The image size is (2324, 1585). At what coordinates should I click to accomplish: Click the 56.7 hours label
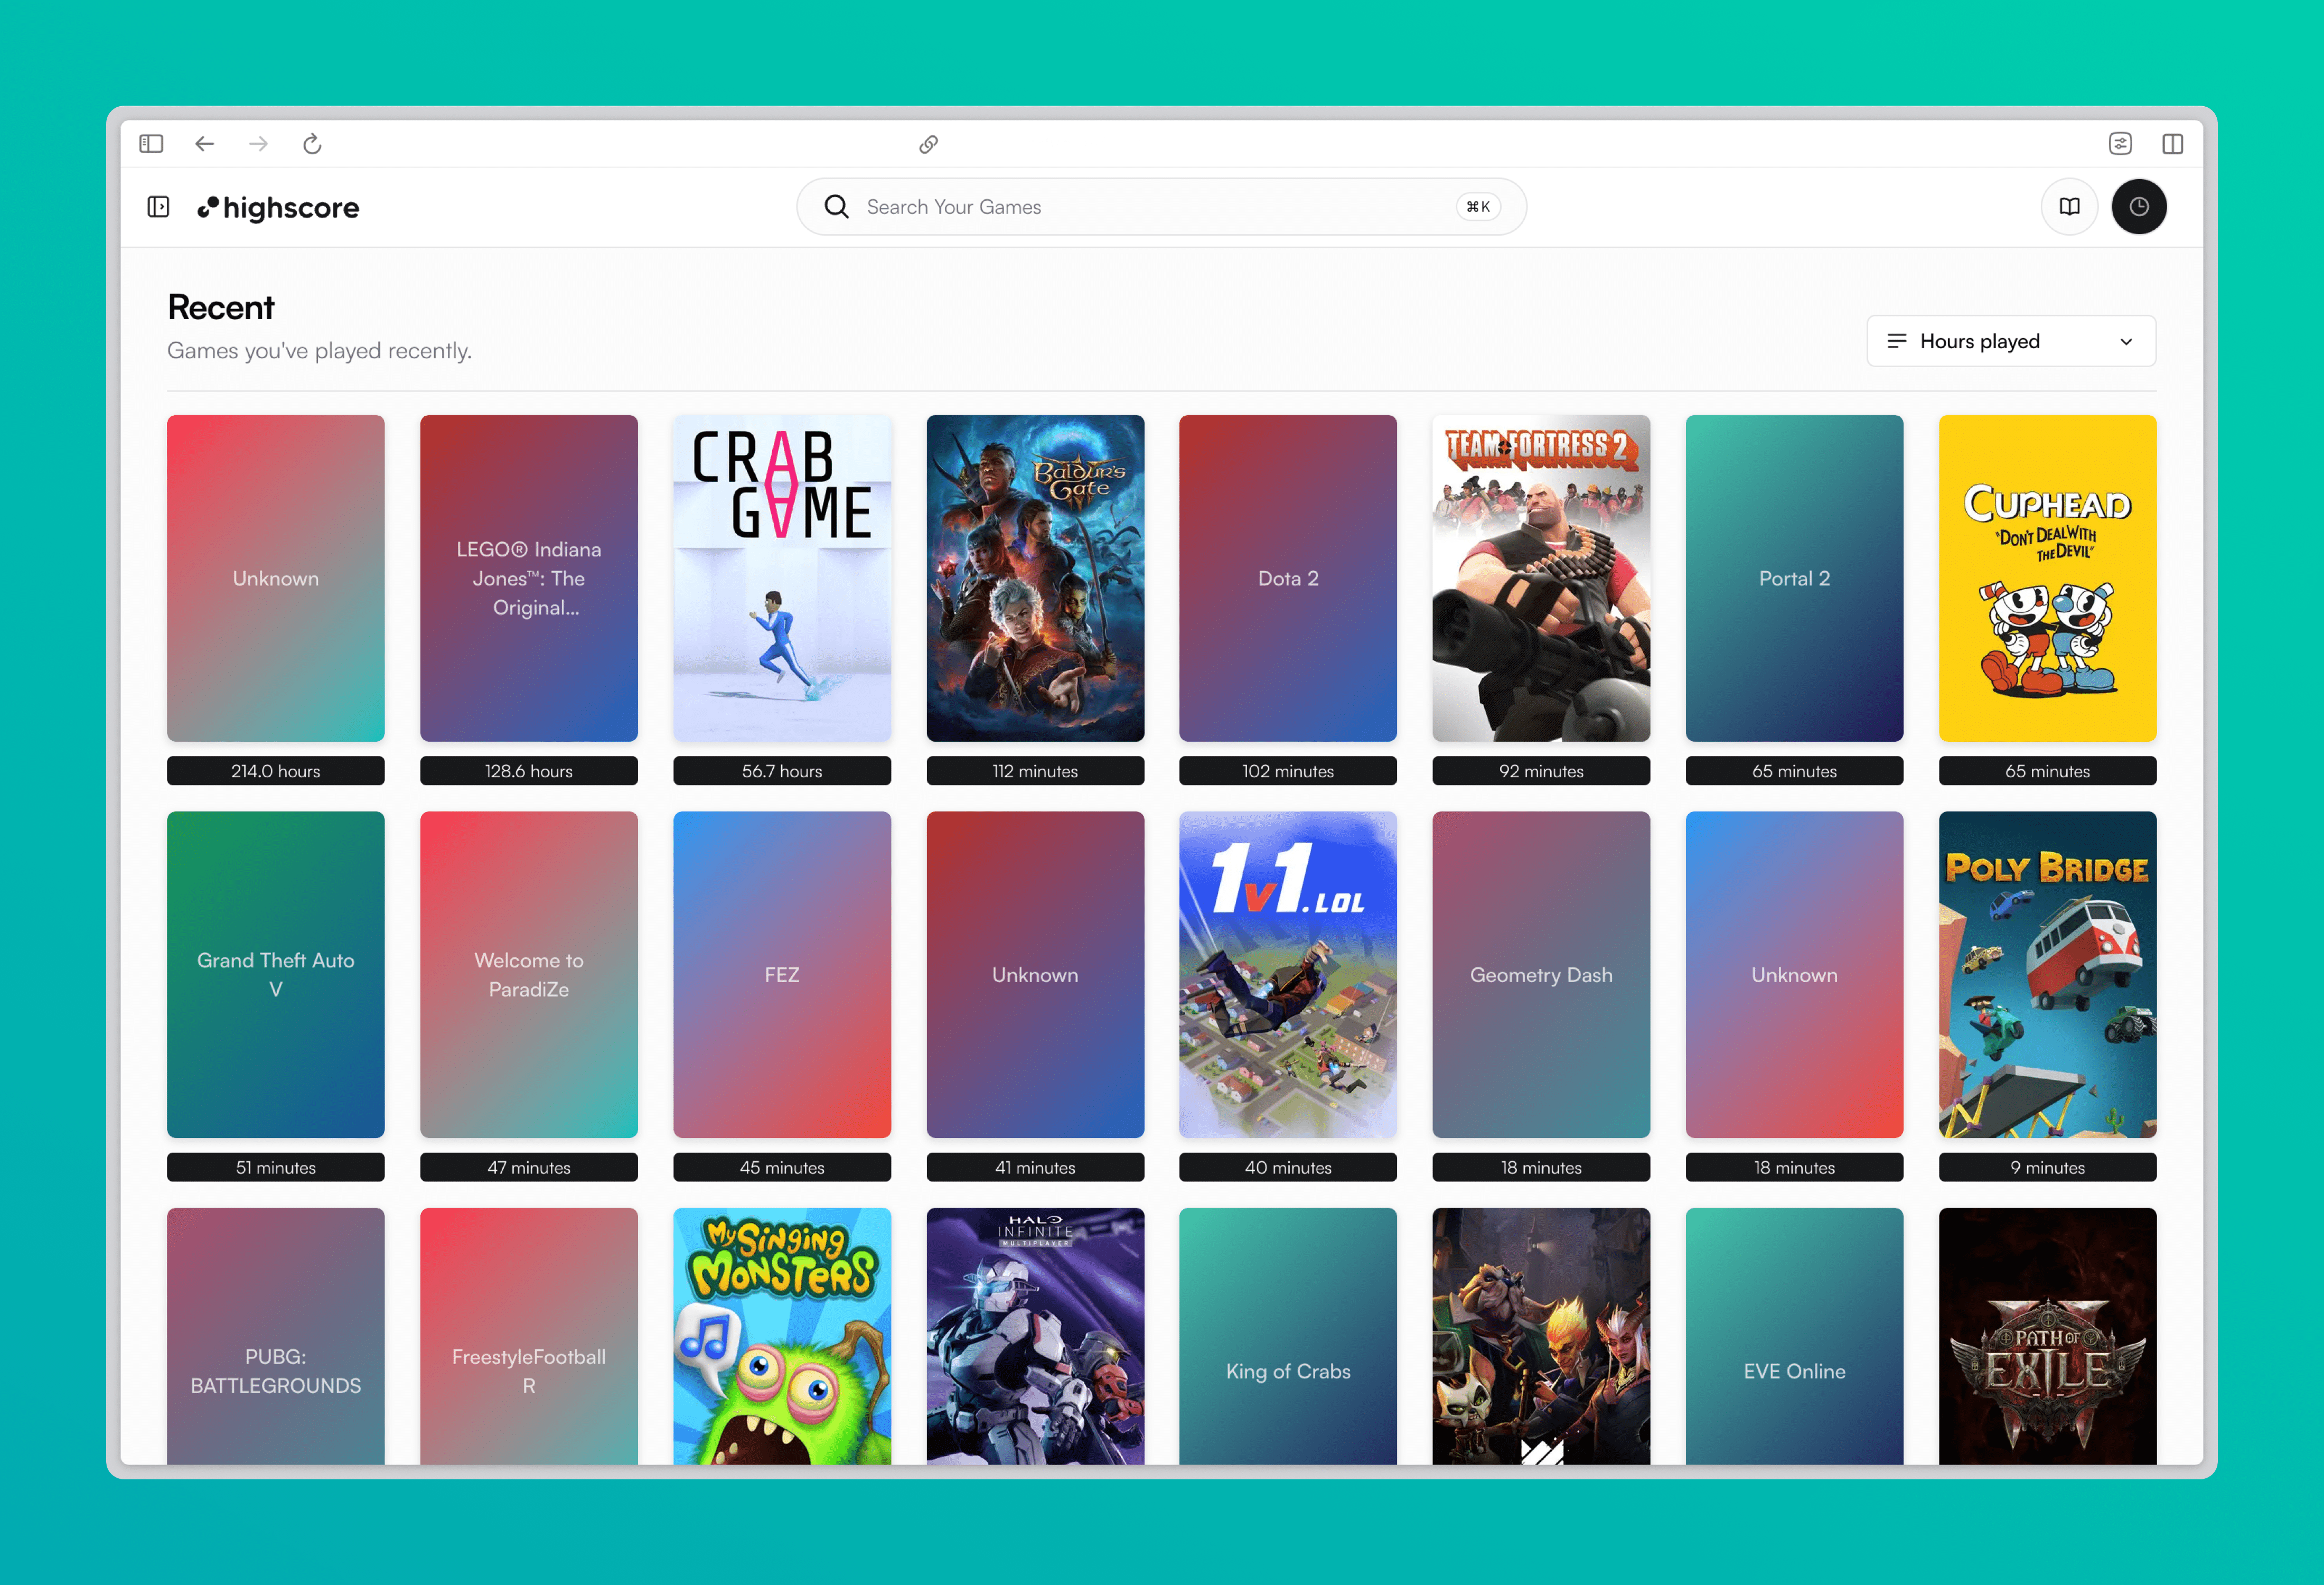(x=782, y=771)
